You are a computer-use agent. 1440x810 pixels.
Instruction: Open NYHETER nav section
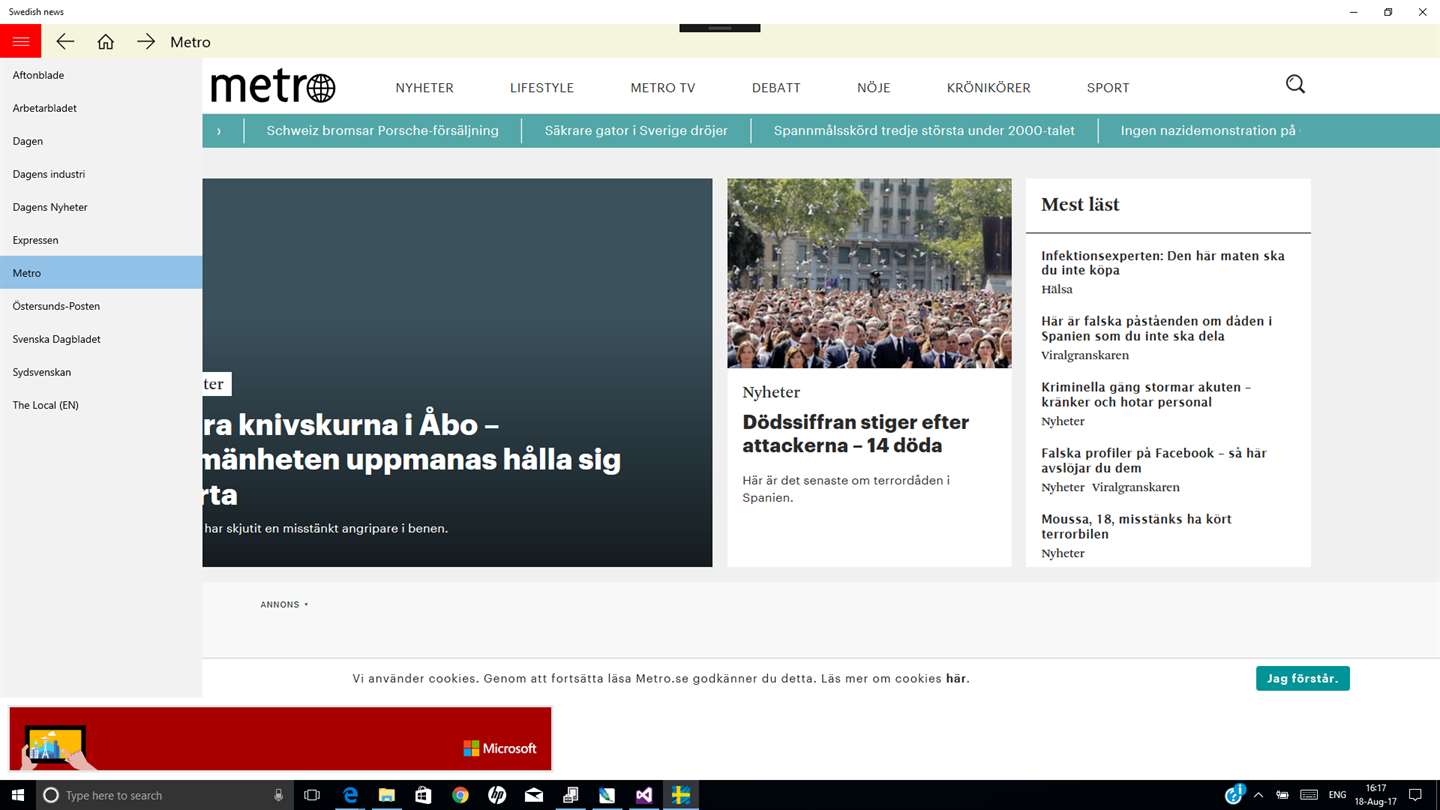(x=424, y=88)
